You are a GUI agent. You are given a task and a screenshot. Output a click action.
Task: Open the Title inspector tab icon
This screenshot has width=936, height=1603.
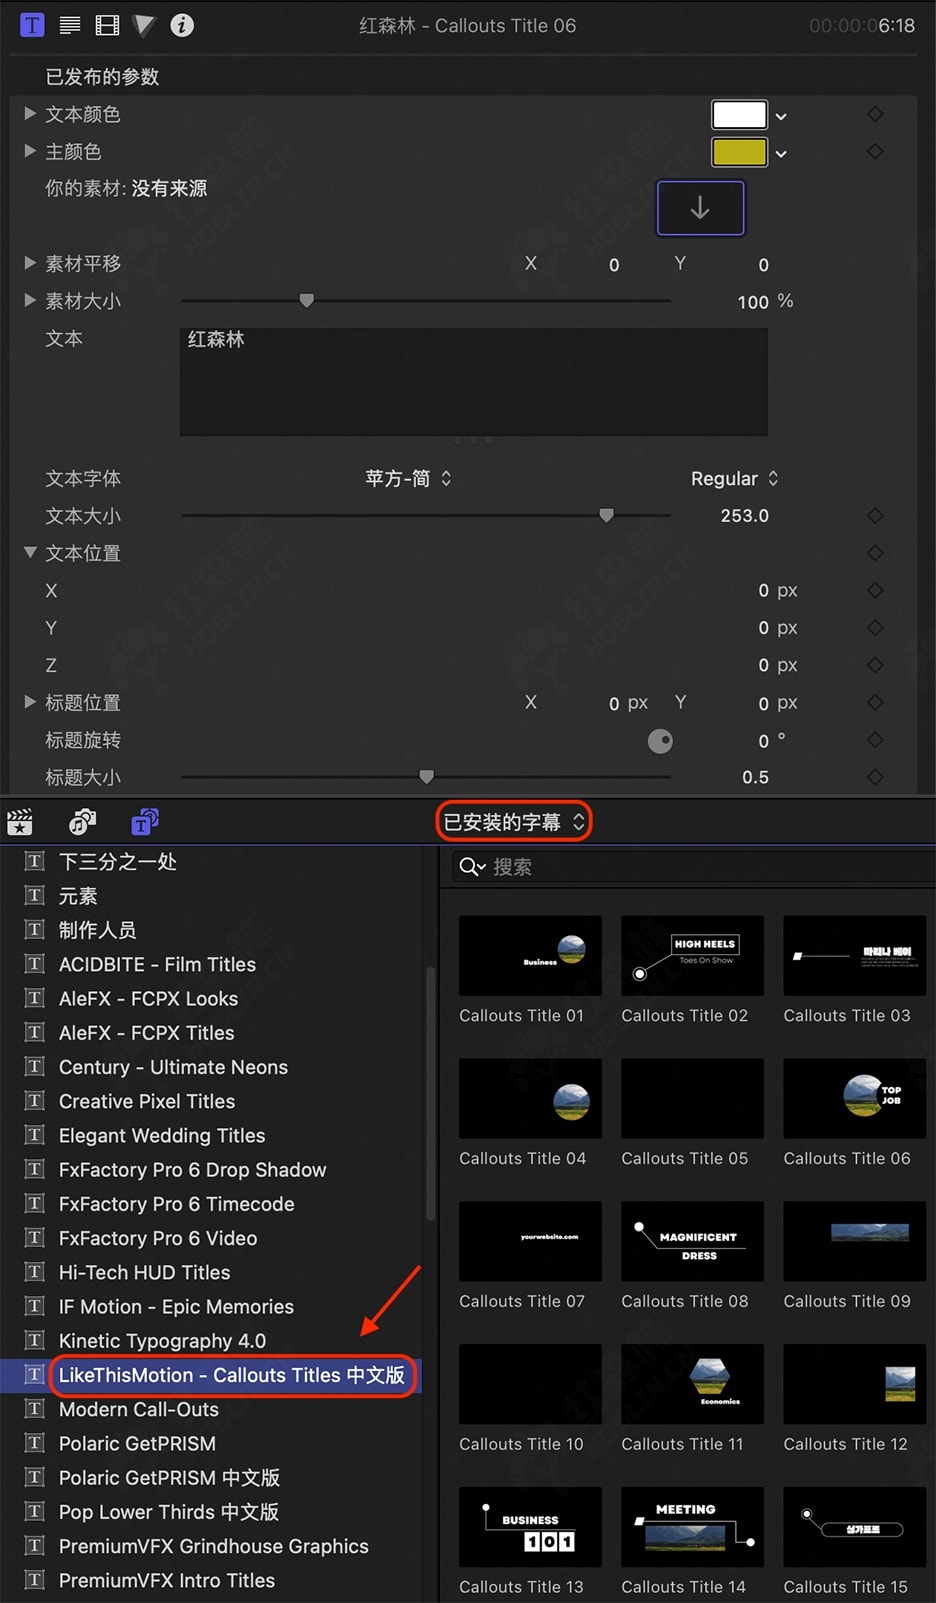click(32, 25)
